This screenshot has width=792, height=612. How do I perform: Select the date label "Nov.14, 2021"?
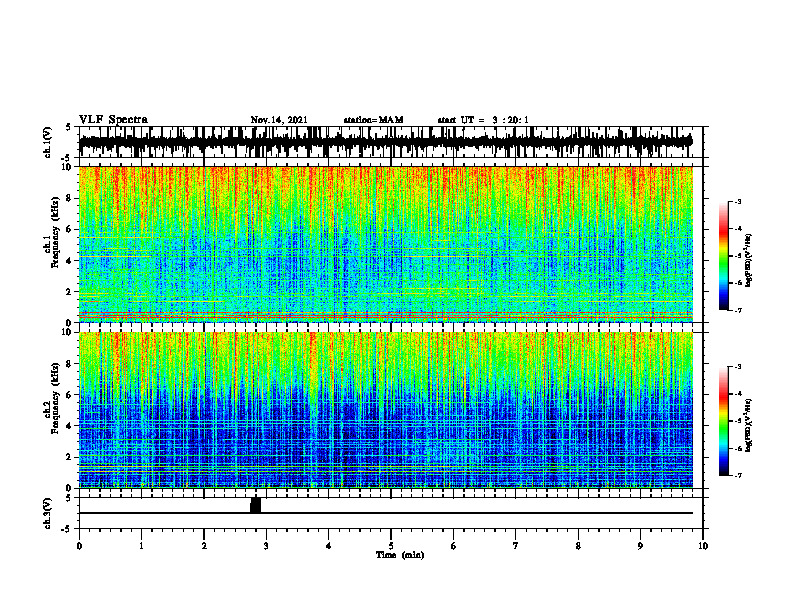pyautogui.click(x=279, y=120)
